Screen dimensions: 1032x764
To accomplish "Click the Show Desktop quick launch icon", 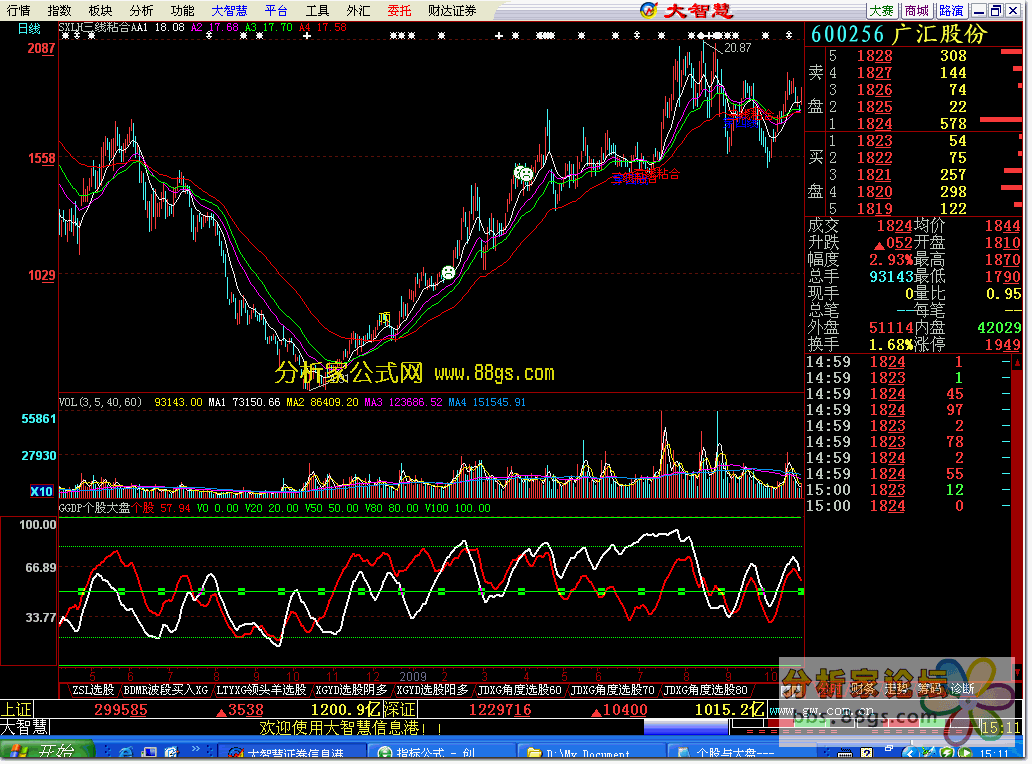I will 149,751.
